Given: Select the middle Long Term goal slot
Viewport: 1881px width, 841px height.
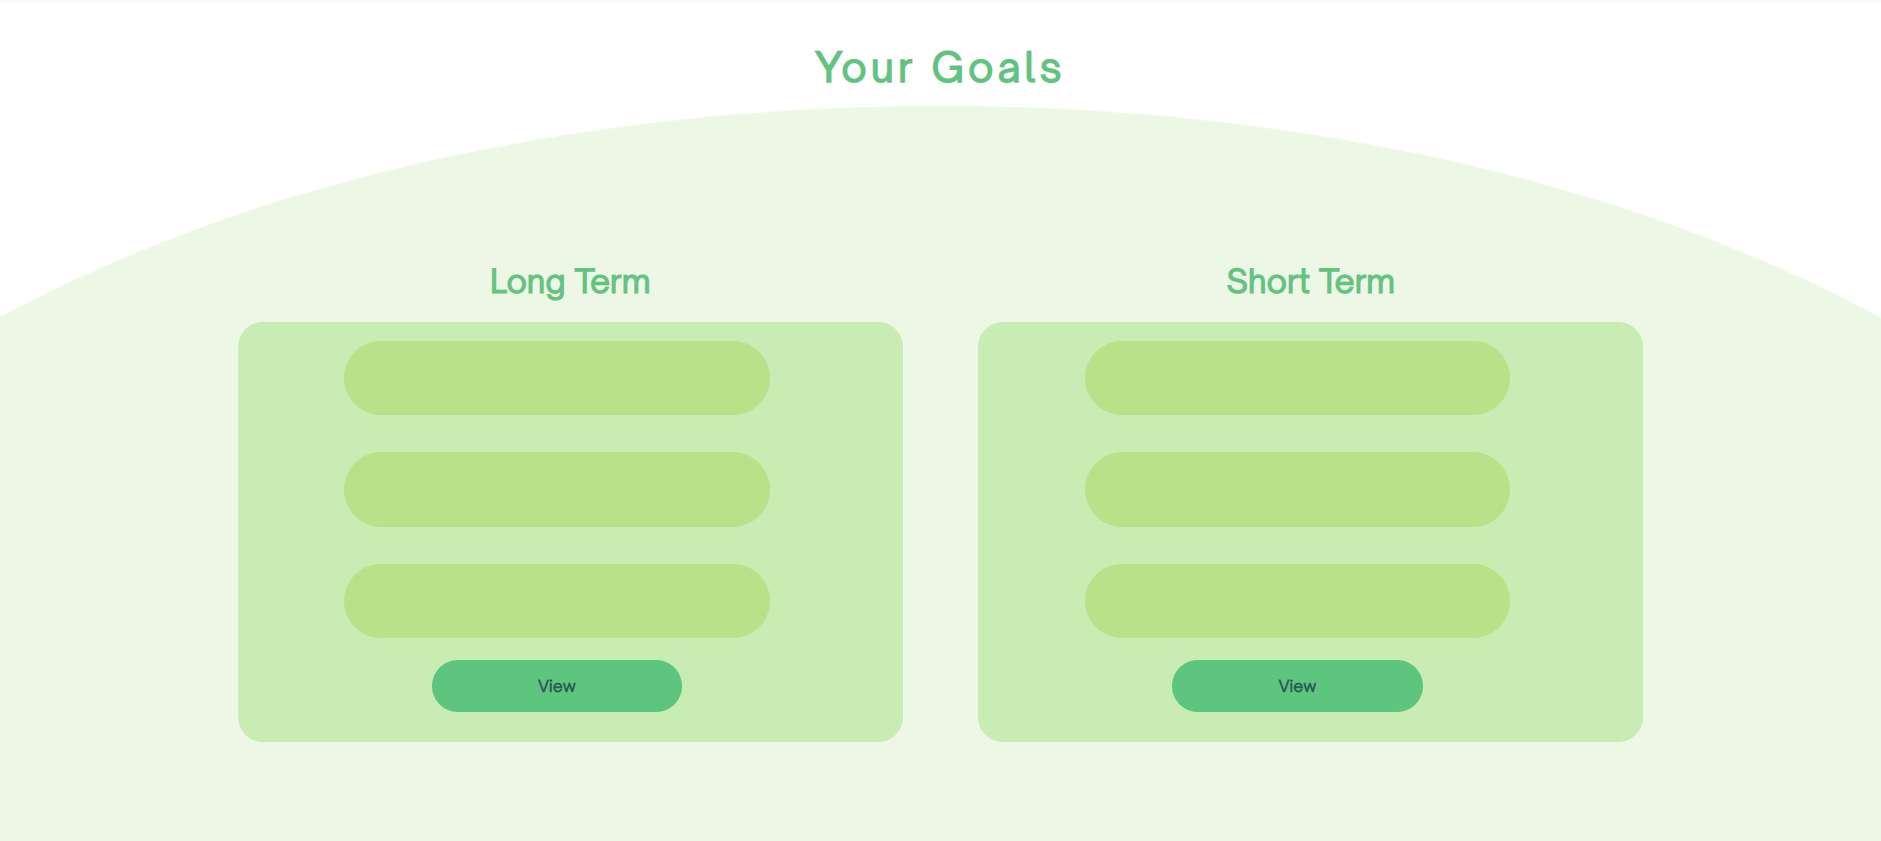Looking at the screenshot, I should click(557, 489).
